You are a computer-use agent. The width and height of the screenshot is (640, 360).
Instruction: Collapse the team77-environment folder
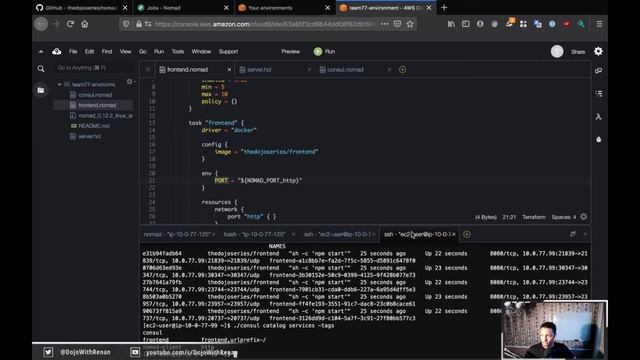pos(60,84)
